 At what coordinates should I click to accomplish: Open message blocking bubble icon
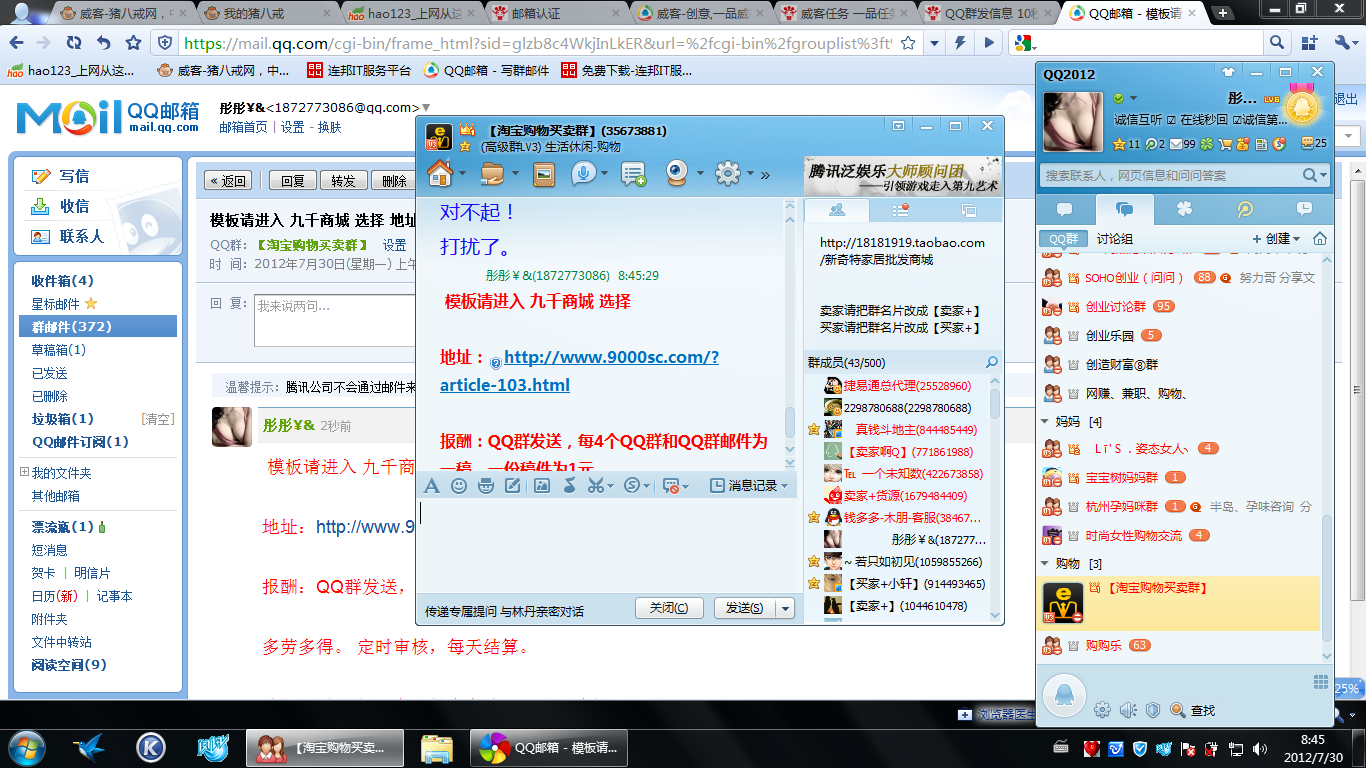coord(671,485)
